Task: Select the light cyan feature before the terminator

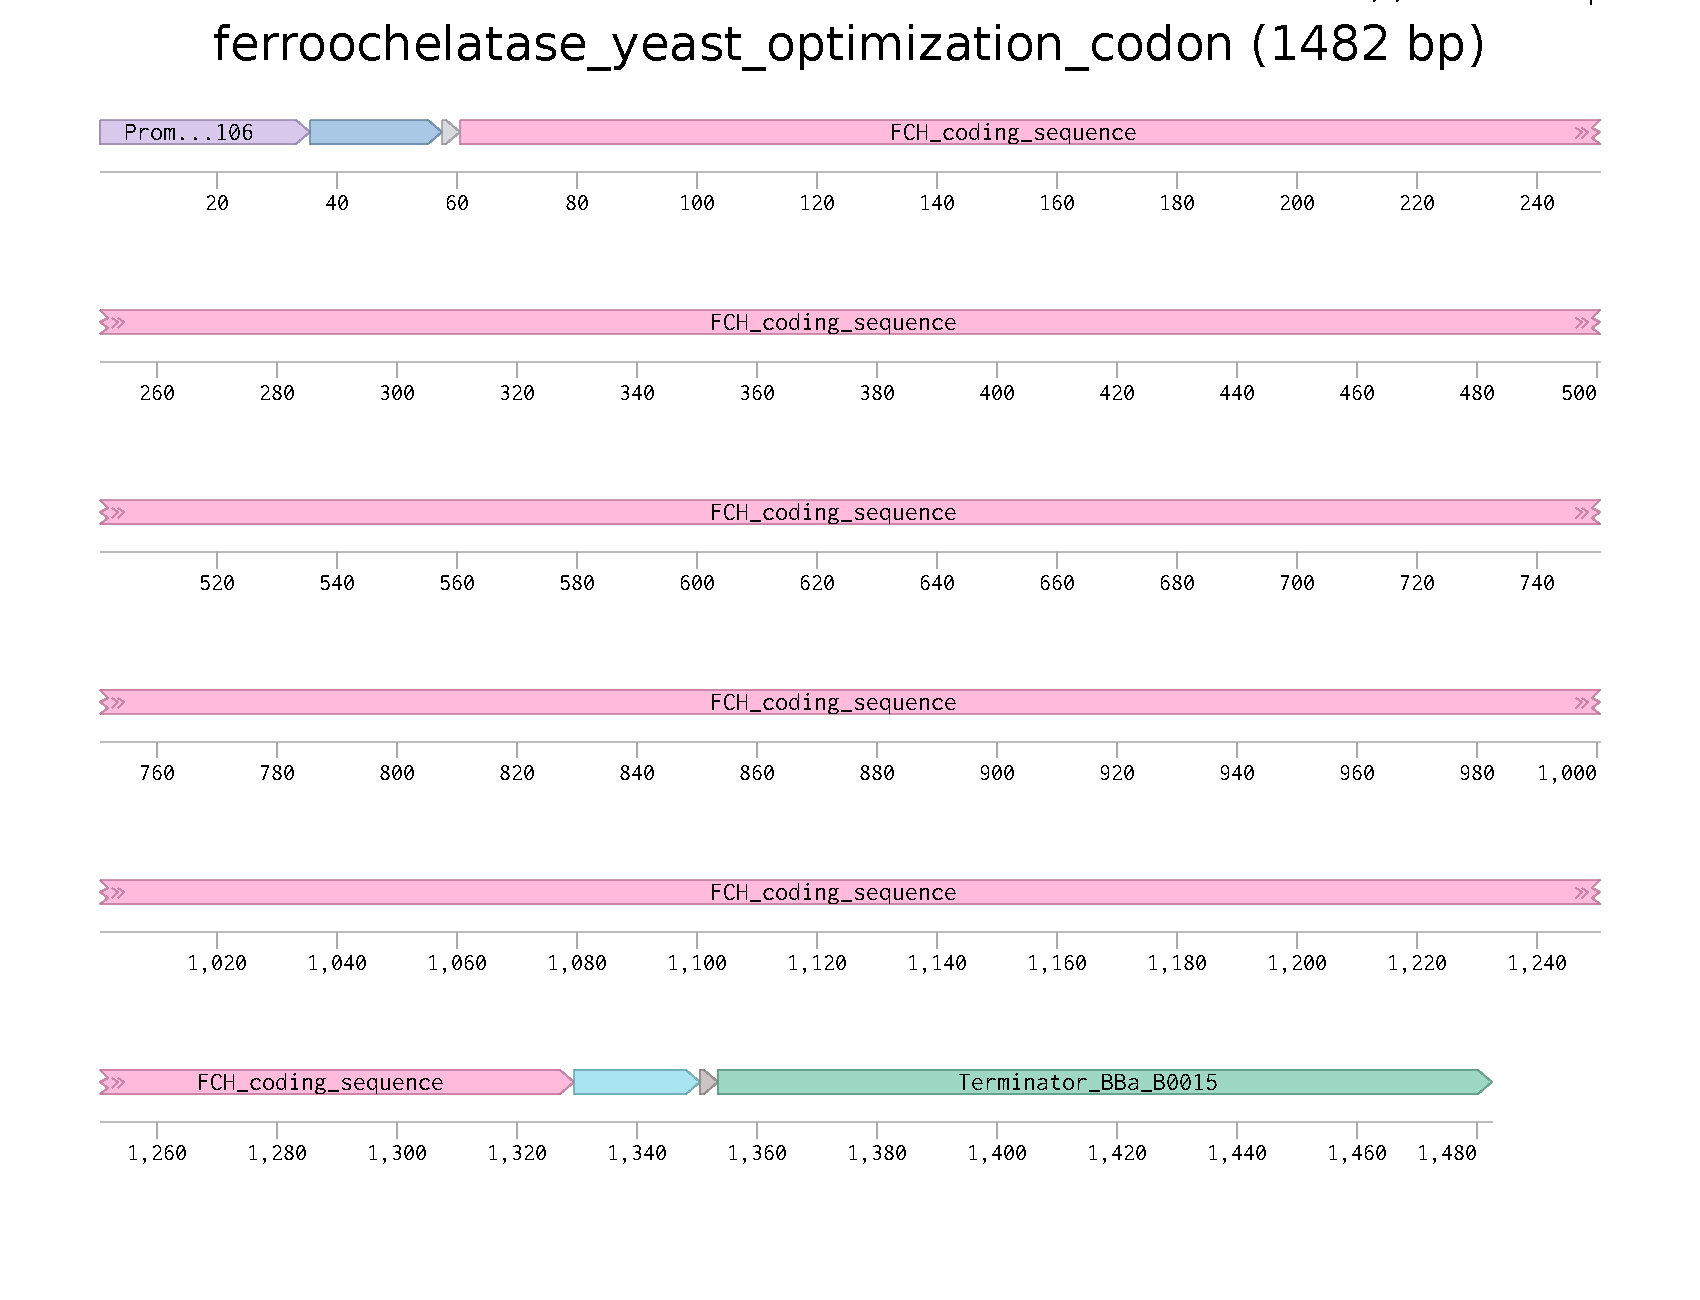Action: [635, 1082]
